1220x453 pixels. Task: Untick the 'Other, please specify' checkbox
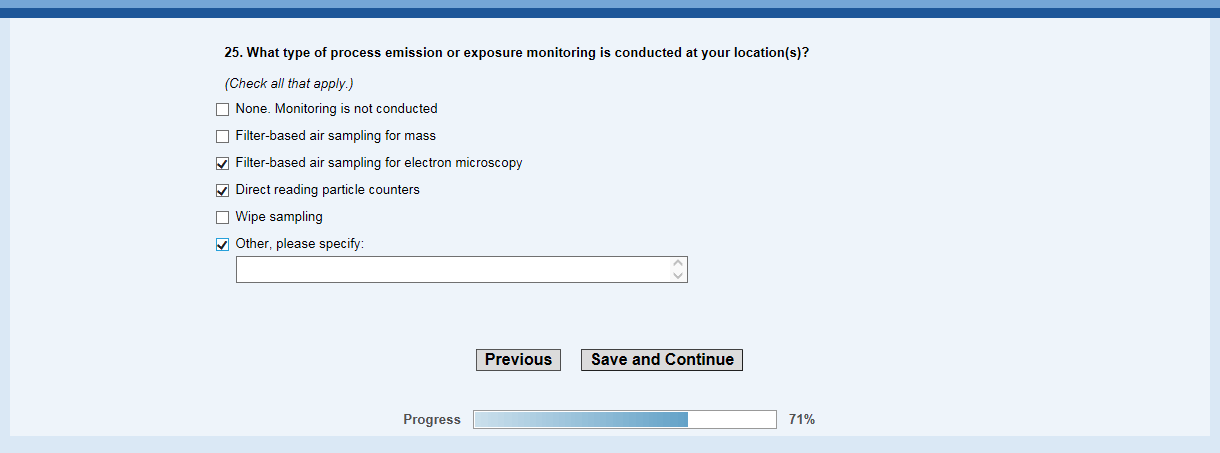(x=222, y=244)
